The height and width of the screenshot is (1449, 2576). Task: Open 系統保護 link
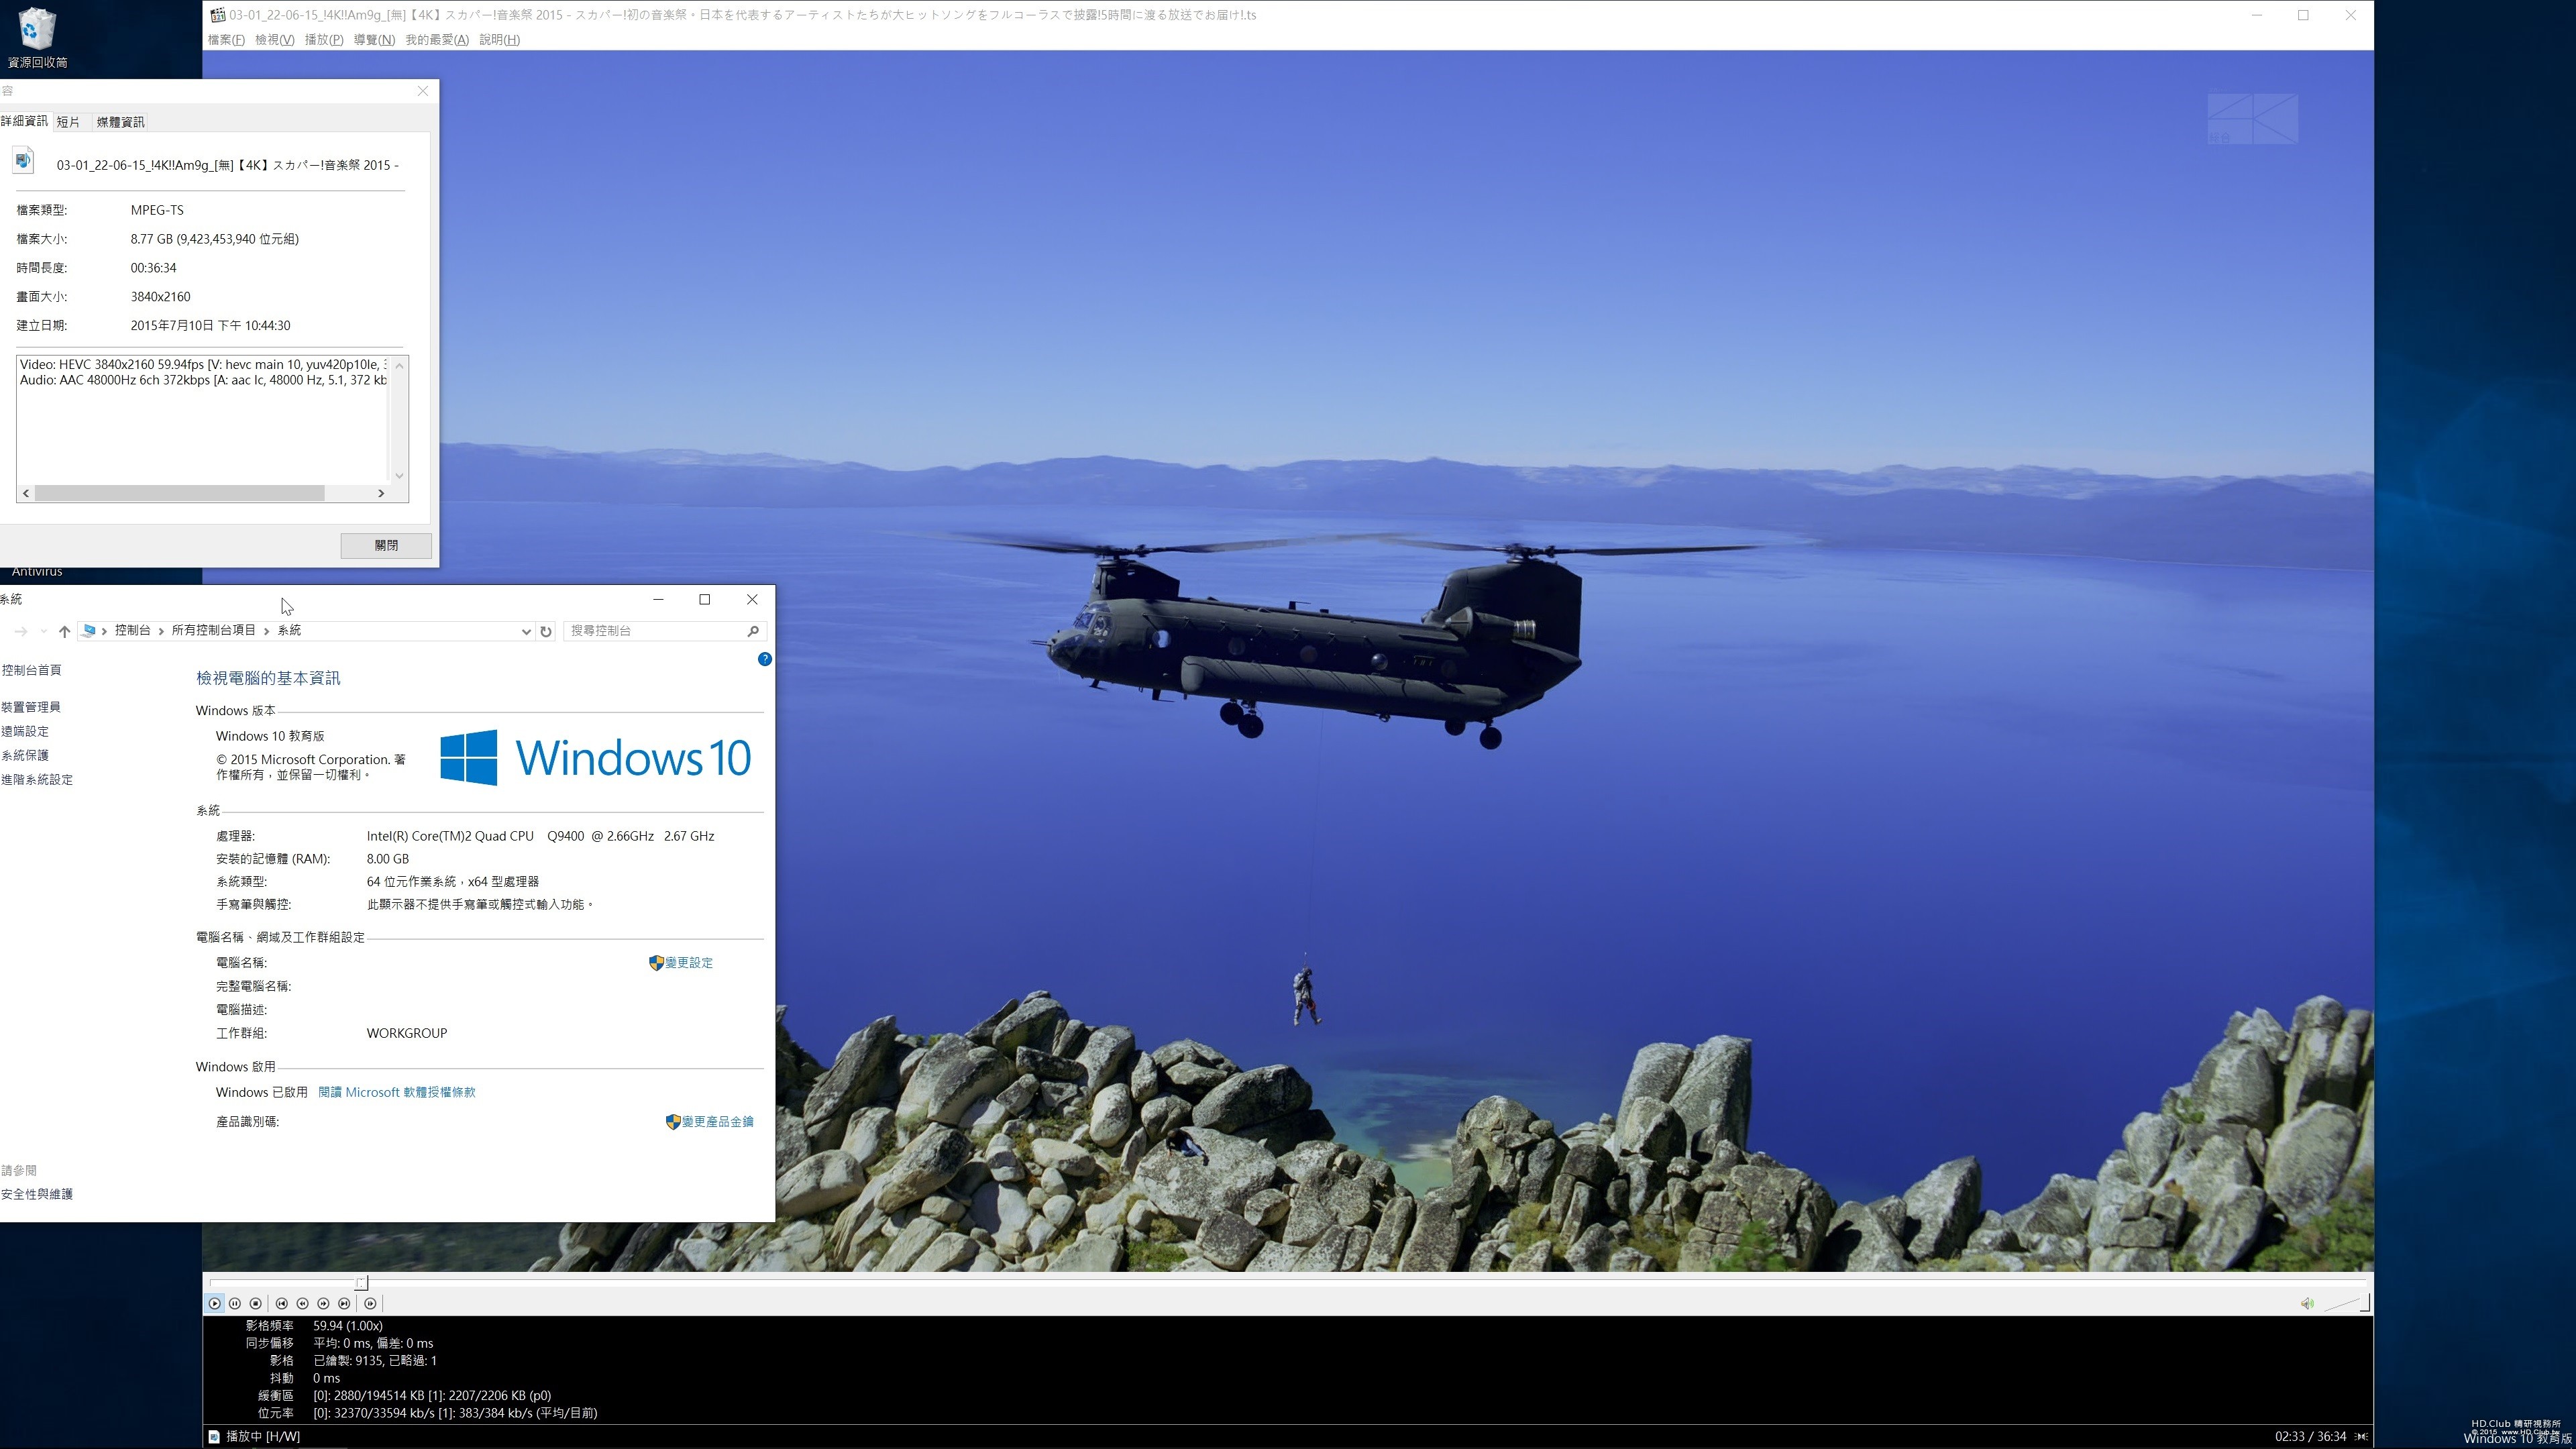pos(25,755)
